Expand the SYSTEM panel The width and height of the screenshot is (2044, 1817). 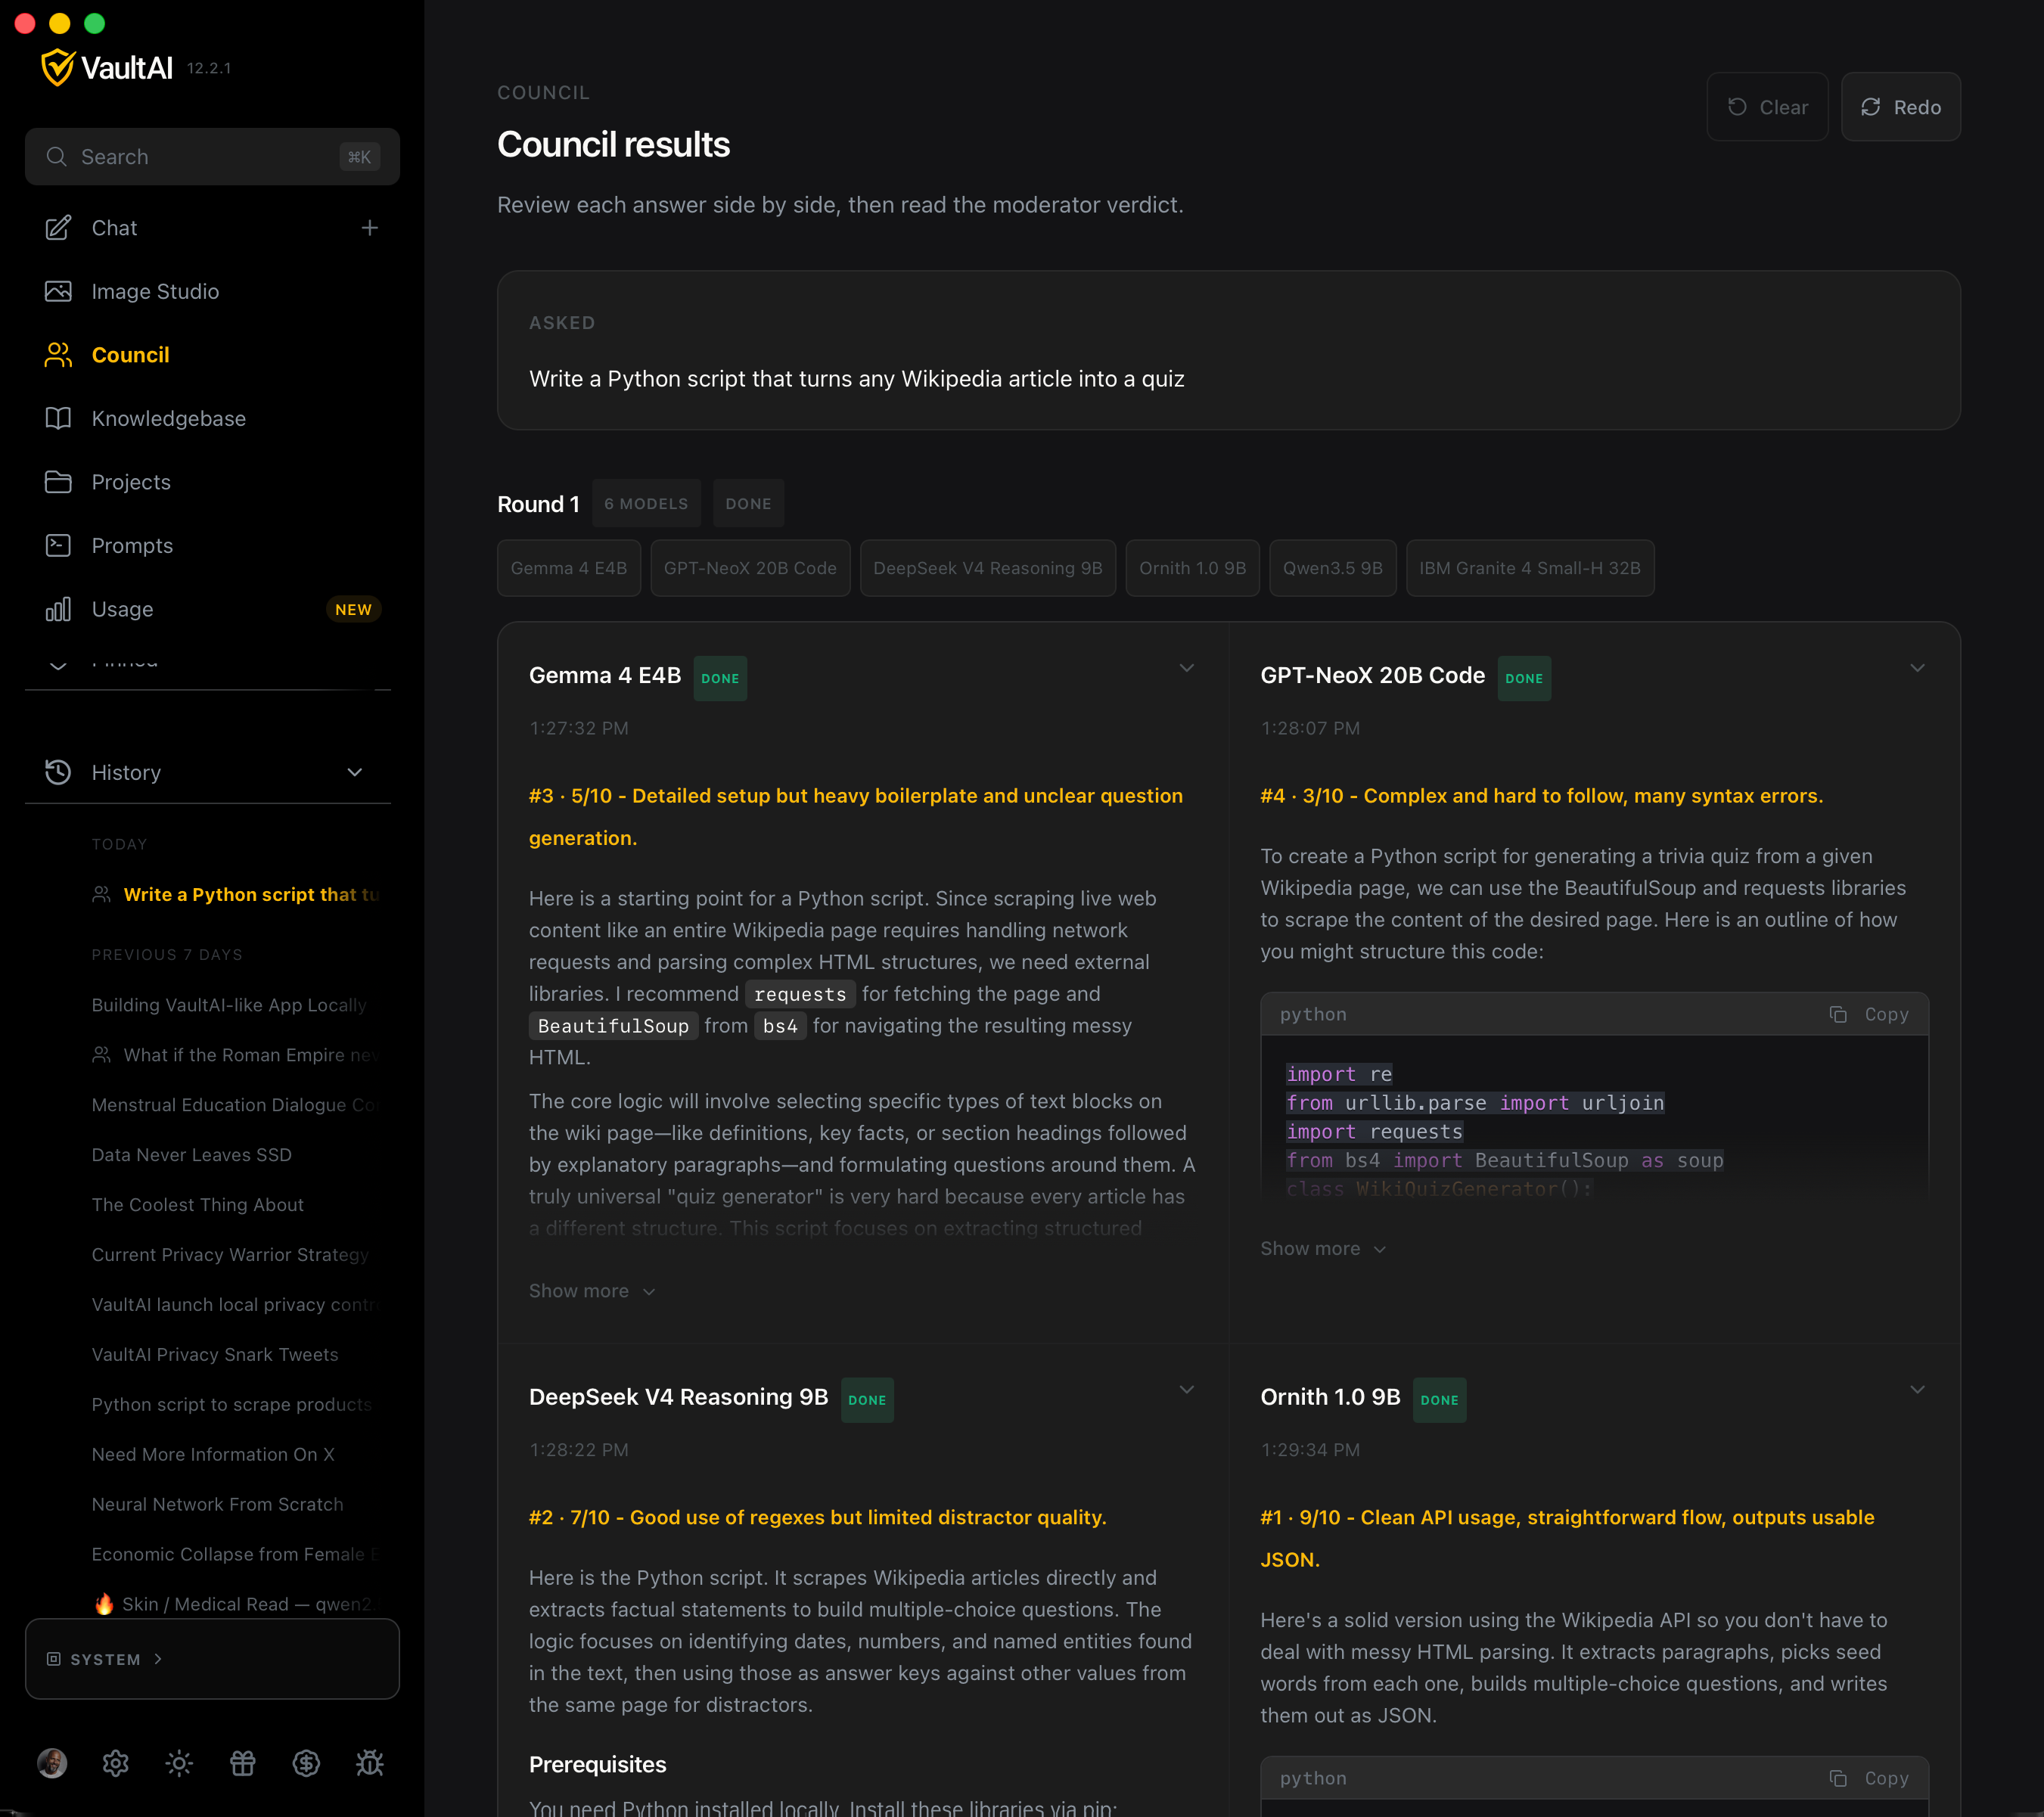tap(212, 1659)
